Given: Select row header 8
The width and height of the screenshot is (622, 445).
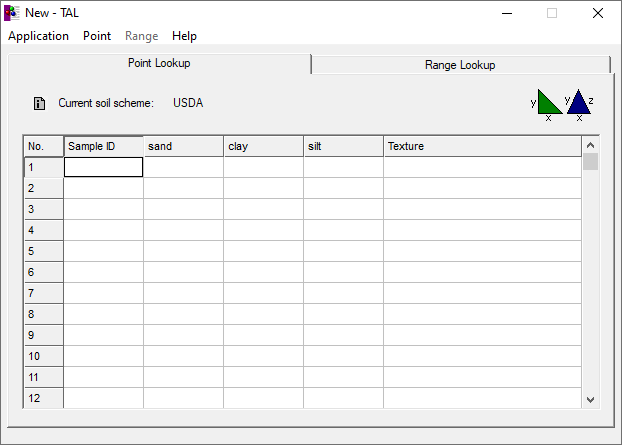Looking at the screenshot, I should point(44,315).
